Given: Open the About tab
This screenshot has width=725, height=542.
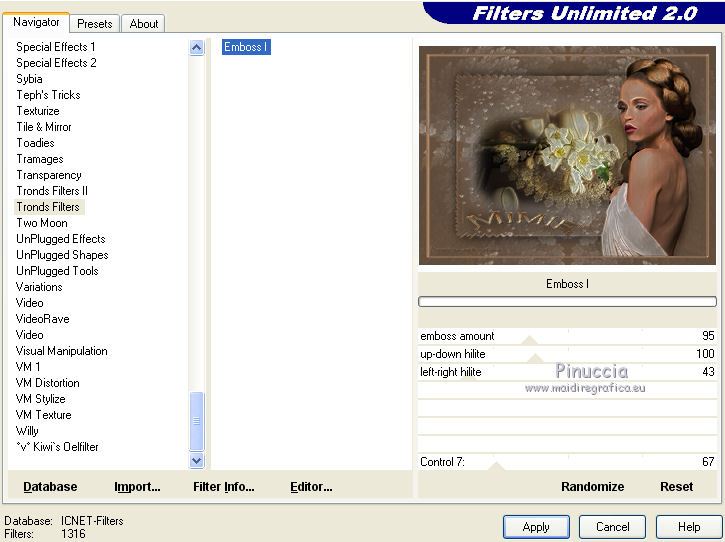Looking at the screenshot, I should (144, 24).
